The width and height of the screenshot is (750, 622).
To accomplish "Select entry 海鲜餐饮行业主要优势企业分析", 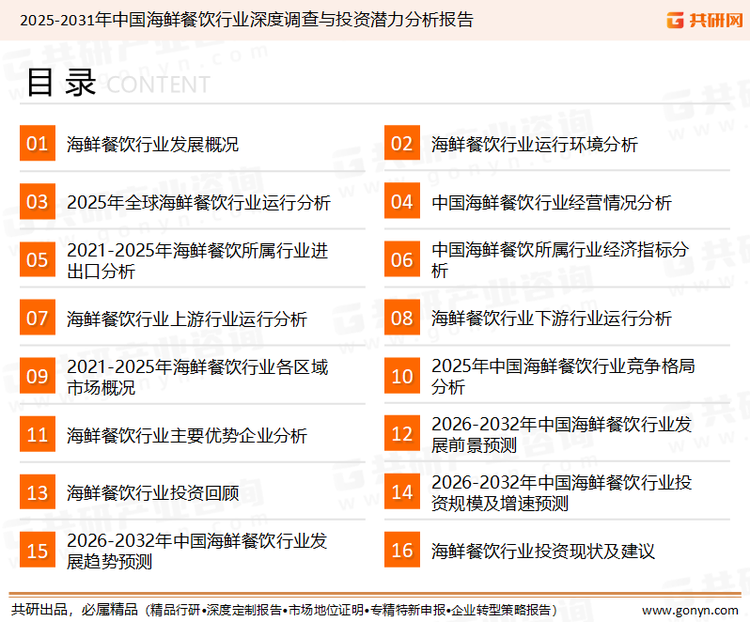I will (x=187, y=435).
